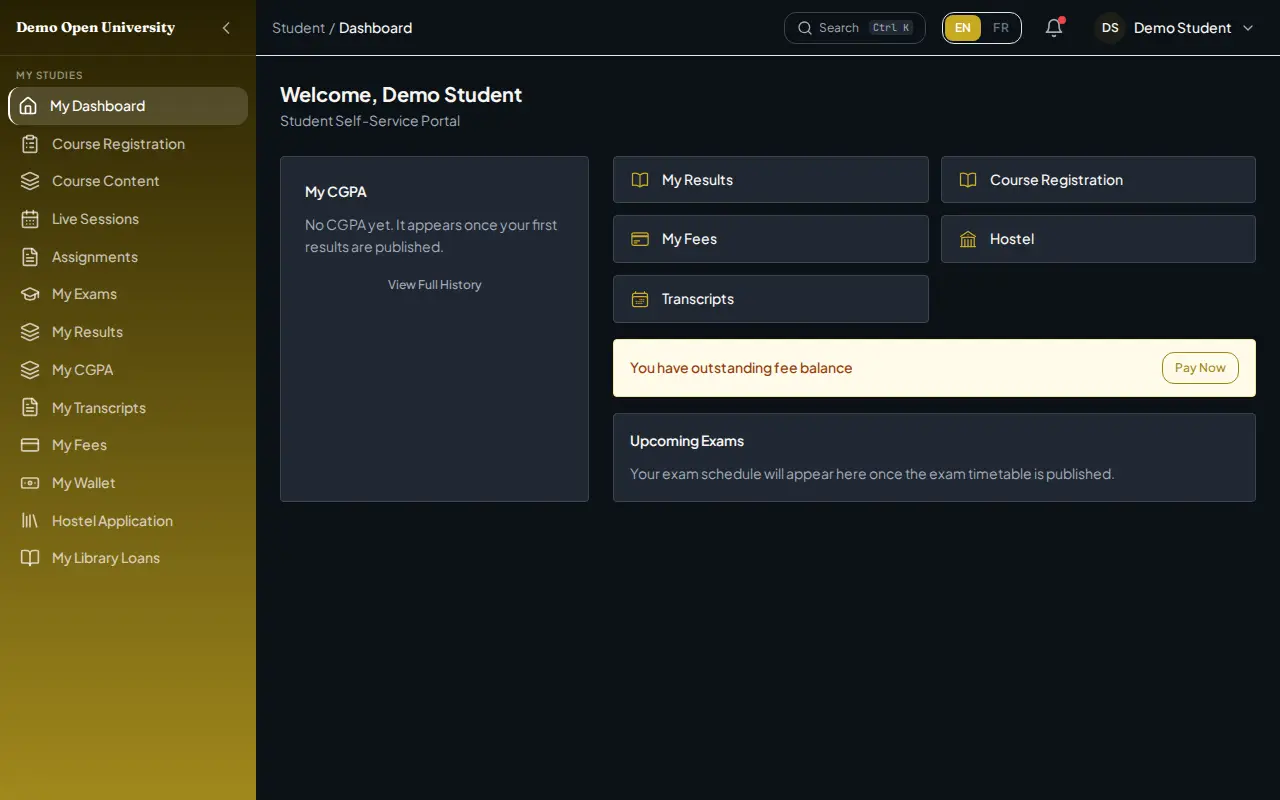The height and width of the screenshot is (800, 1280).
Task: Select the EN language option
Action: coord(963,28)
